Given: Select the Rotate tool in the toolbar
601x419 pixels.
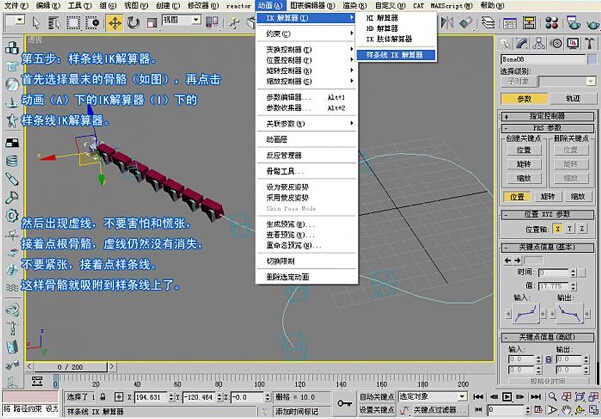Looking at the screenshot, I should (x=133, y=23).
